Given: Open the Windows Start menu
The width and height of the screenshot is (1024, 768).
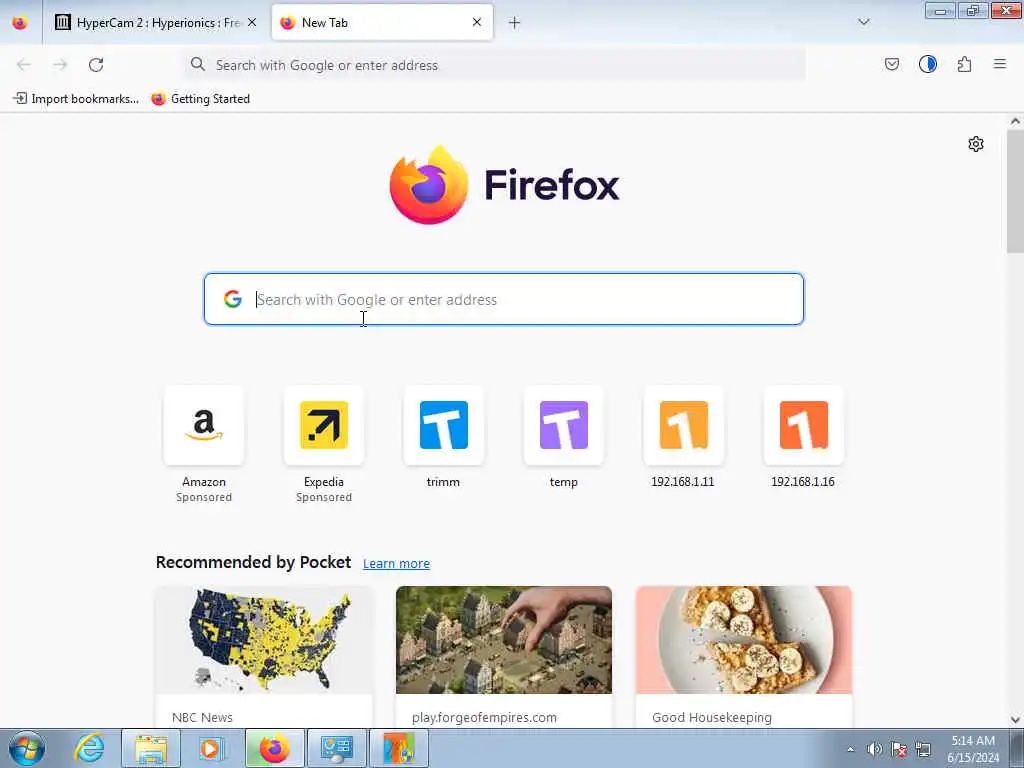Looking at the screenshot, I should (27, 748).
